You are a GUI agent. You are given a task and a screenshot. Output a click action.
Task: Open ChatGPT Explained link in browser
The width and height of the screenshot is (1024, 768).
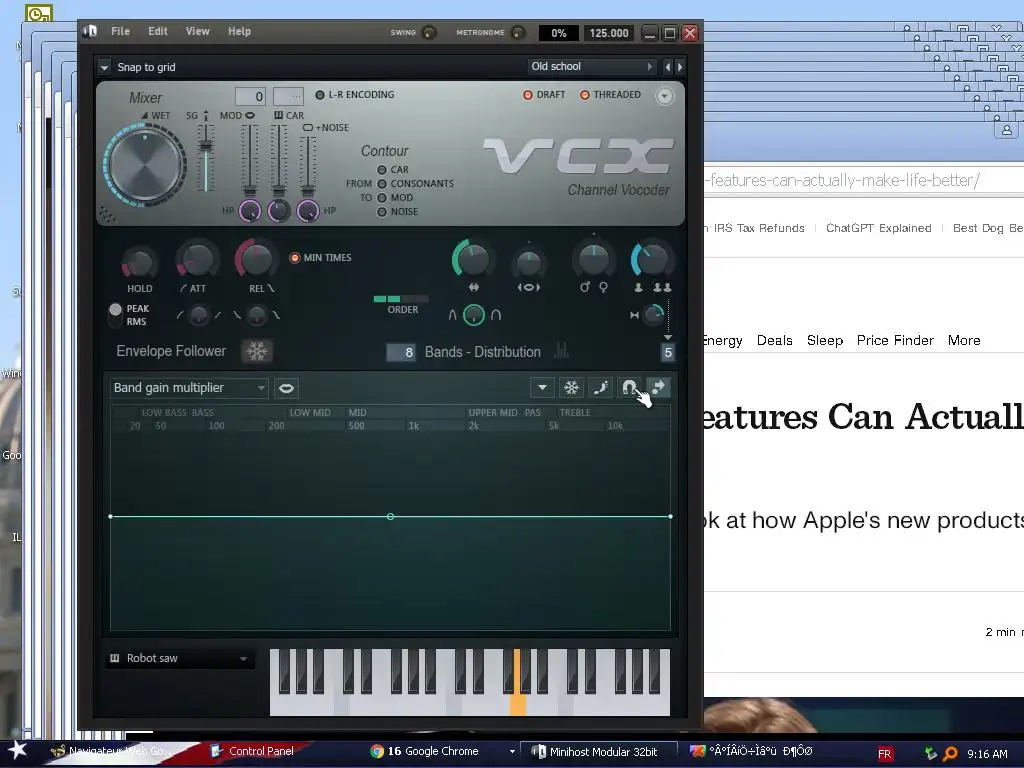point(878,228)
